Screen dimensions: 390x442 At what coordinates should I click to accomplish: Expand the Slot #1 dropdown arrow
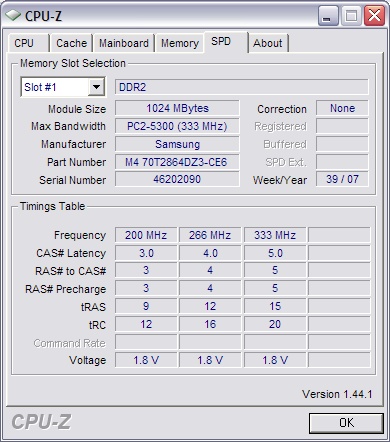point(96,87)
